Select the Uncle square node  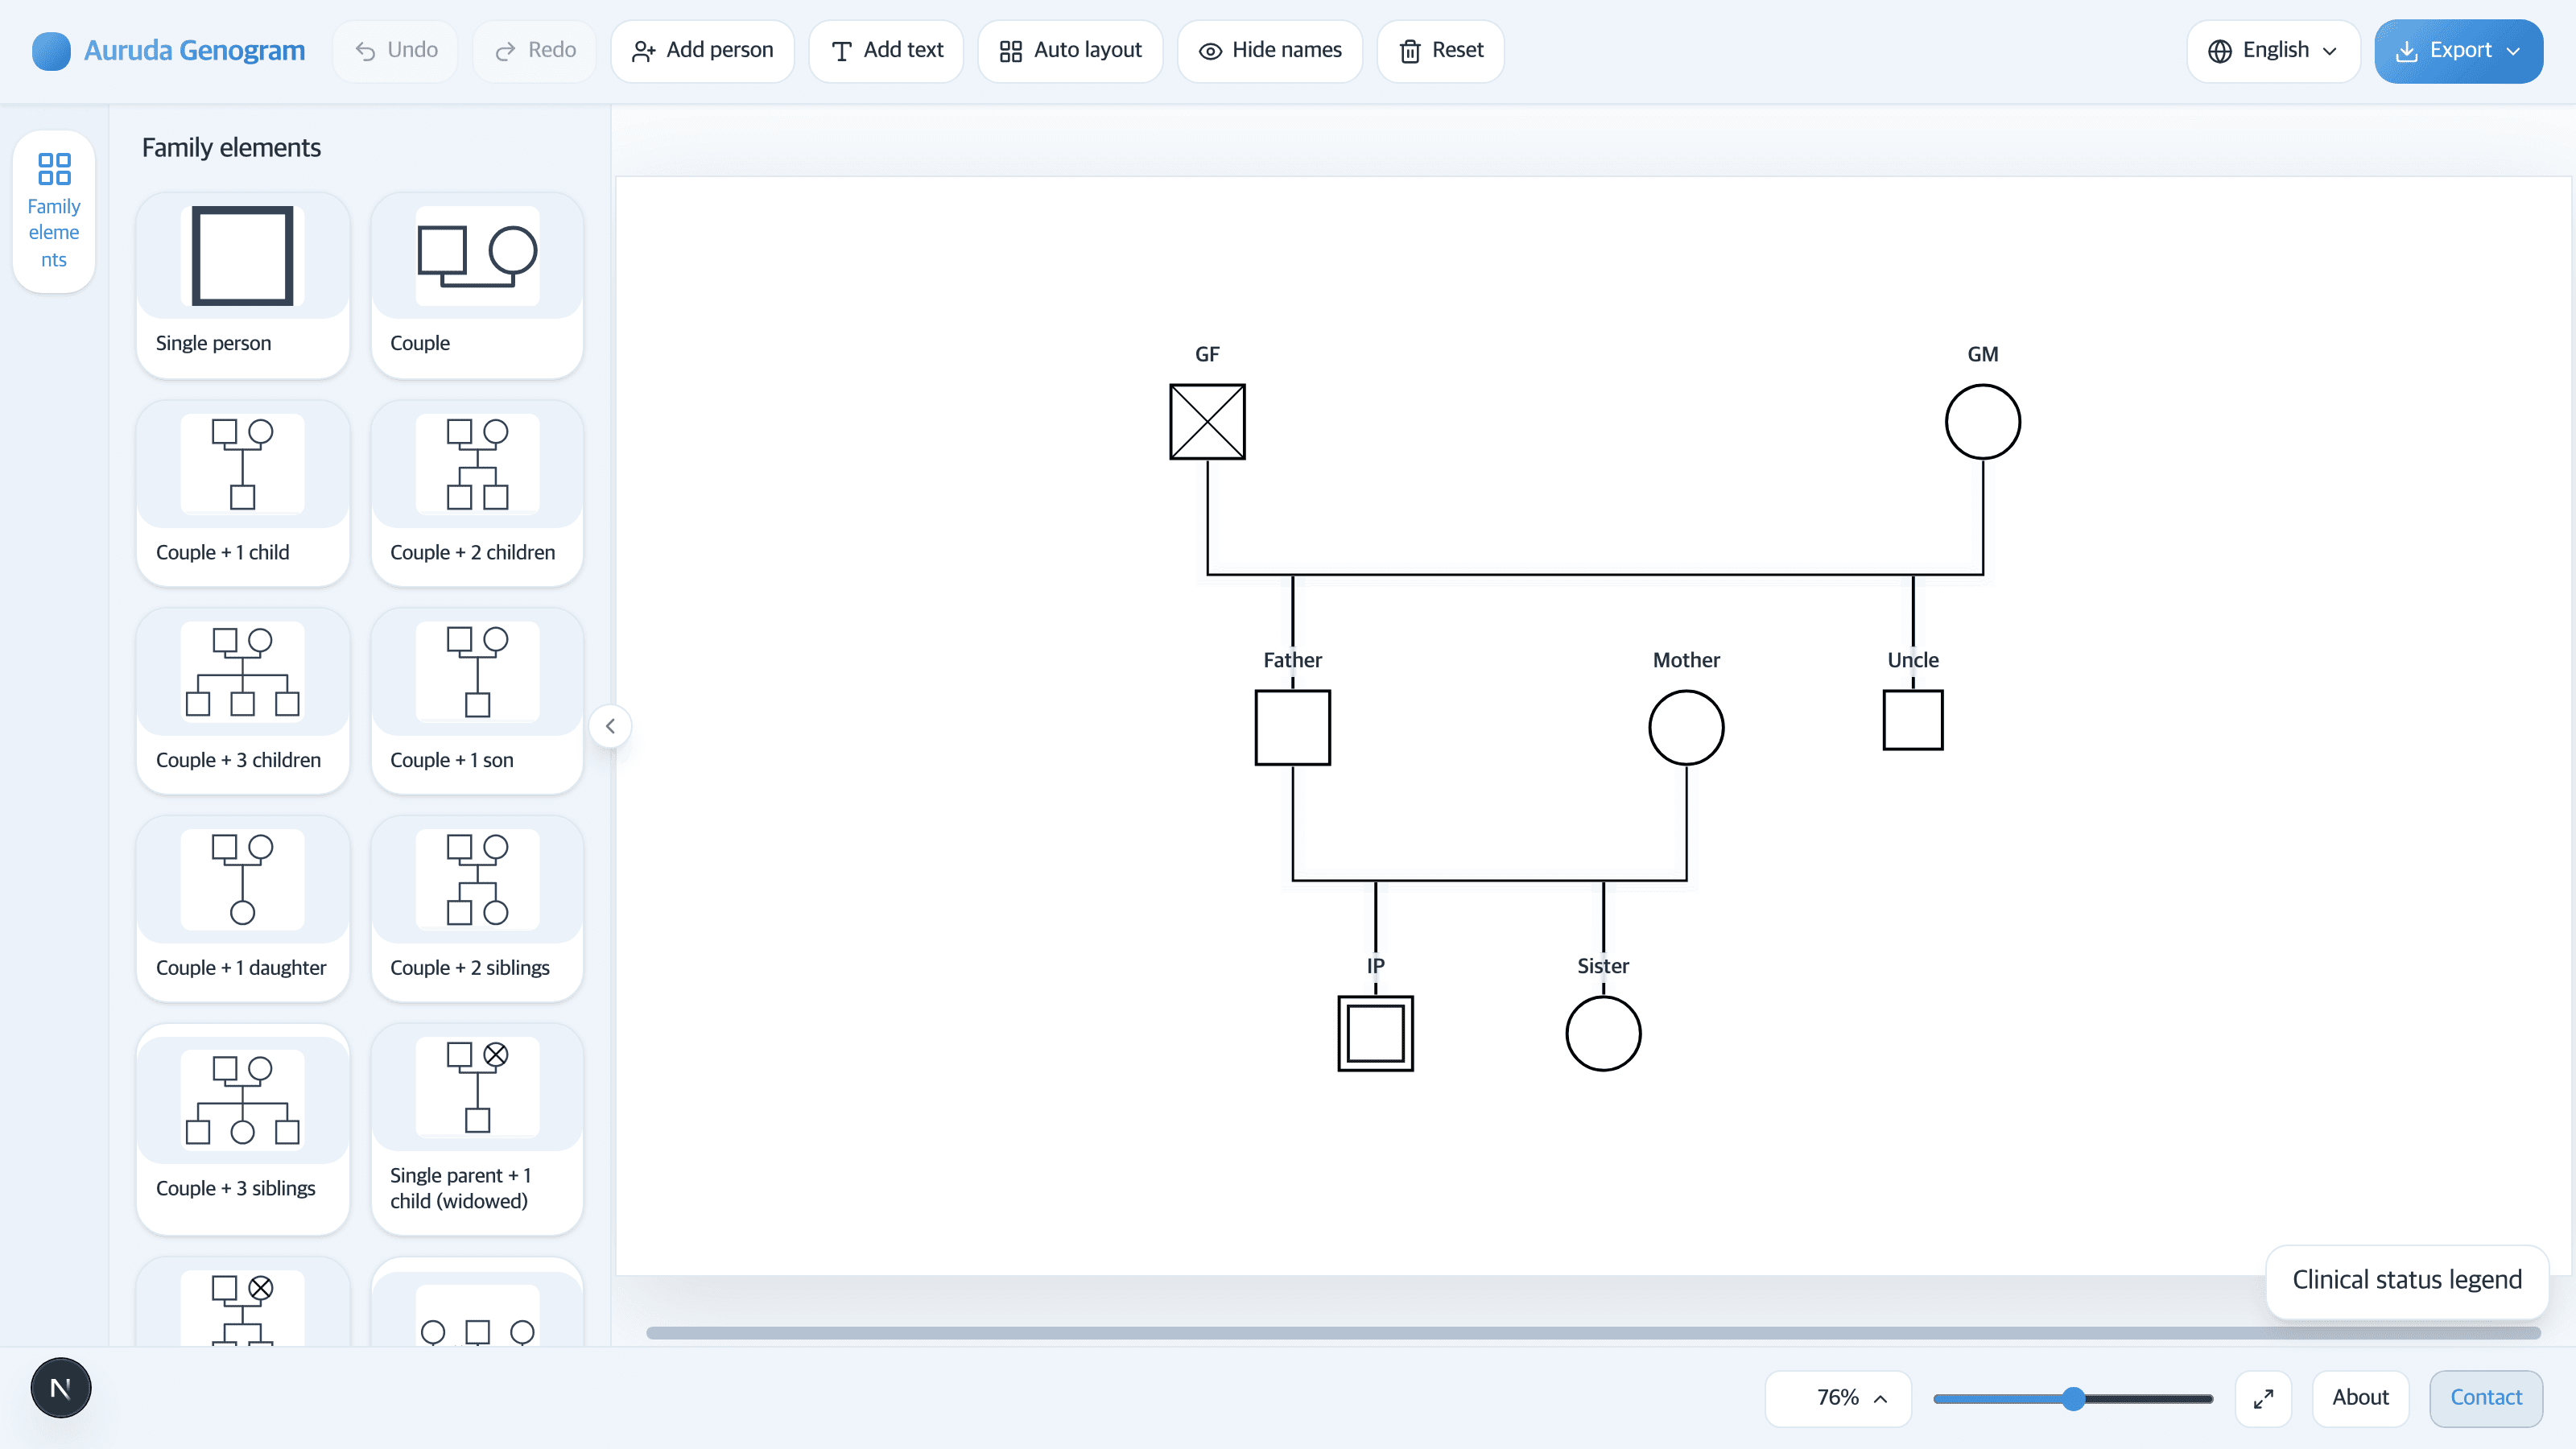point(1912,720)
